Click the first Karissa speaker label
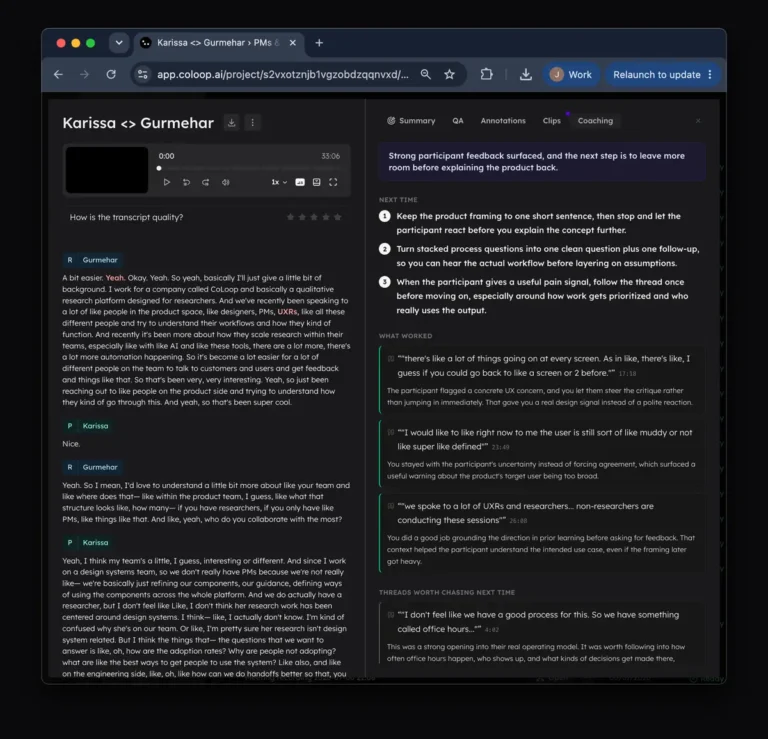Screen dimensions: 768x739 pos(88,426)
